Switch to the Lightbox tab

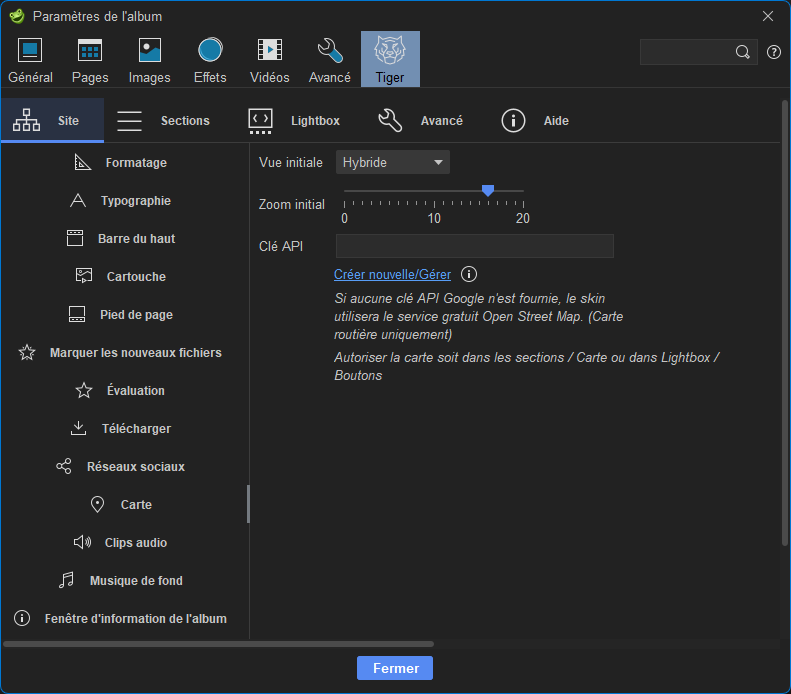(x=294, y=121)
